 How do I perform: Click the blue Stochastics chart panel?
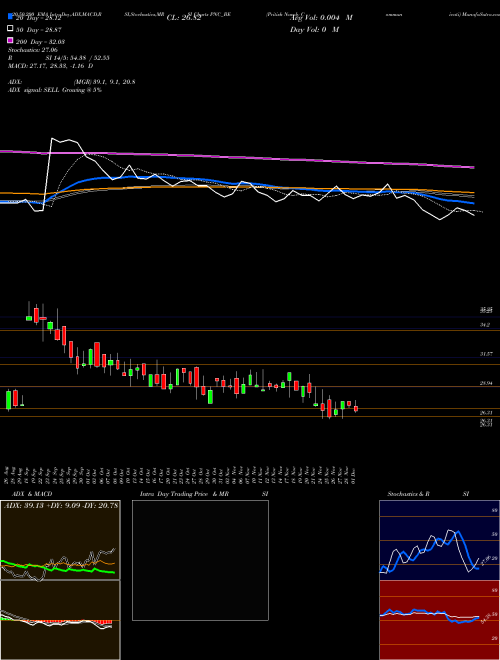pos(439,540)
